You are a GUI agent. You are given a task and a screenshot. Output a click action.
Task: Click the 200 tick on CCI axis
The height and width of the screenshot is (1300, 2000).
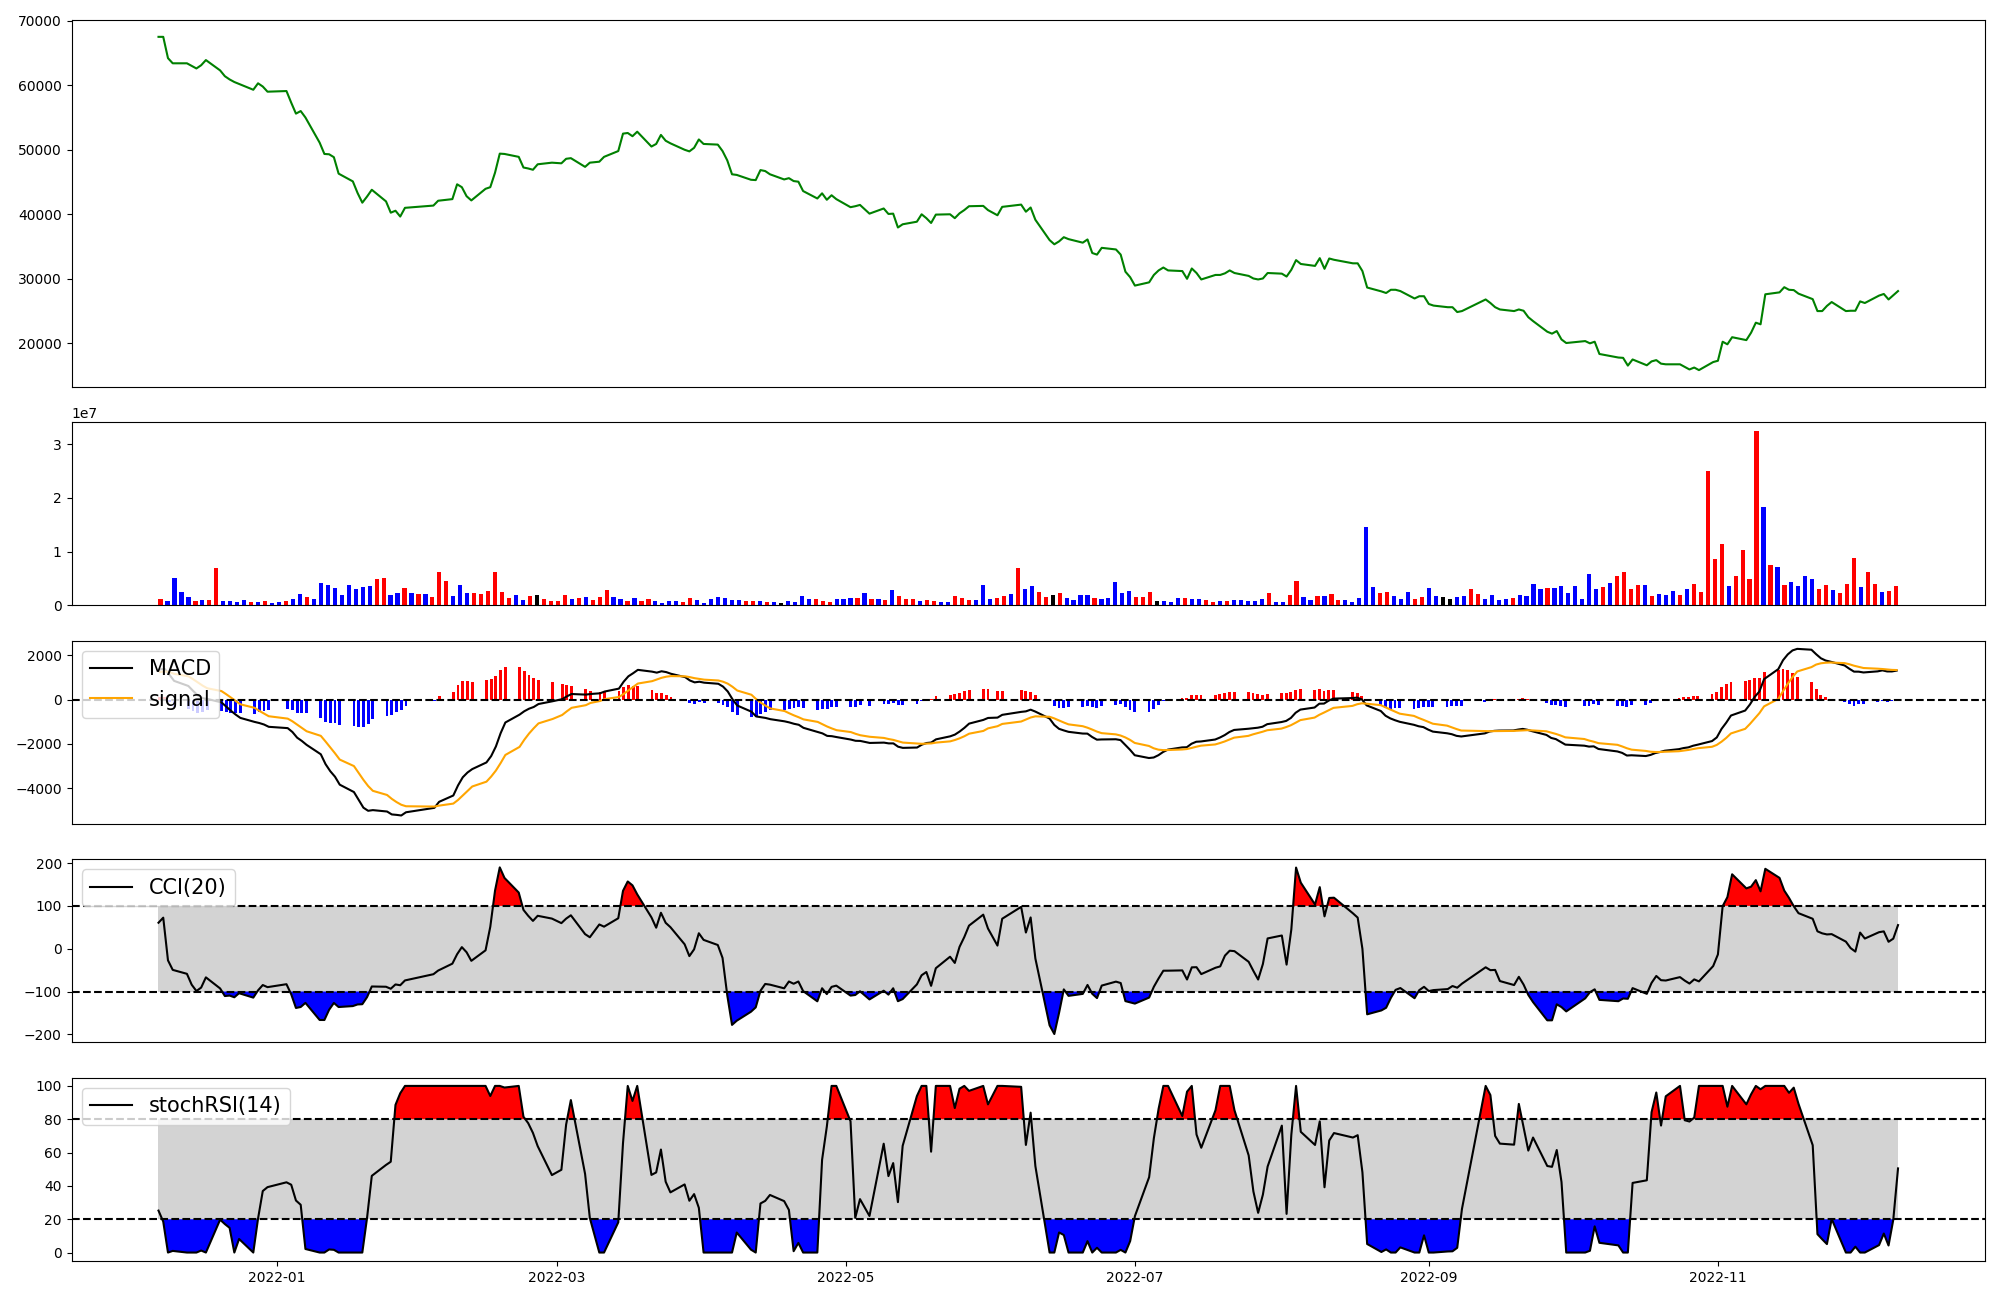point(50,864)
